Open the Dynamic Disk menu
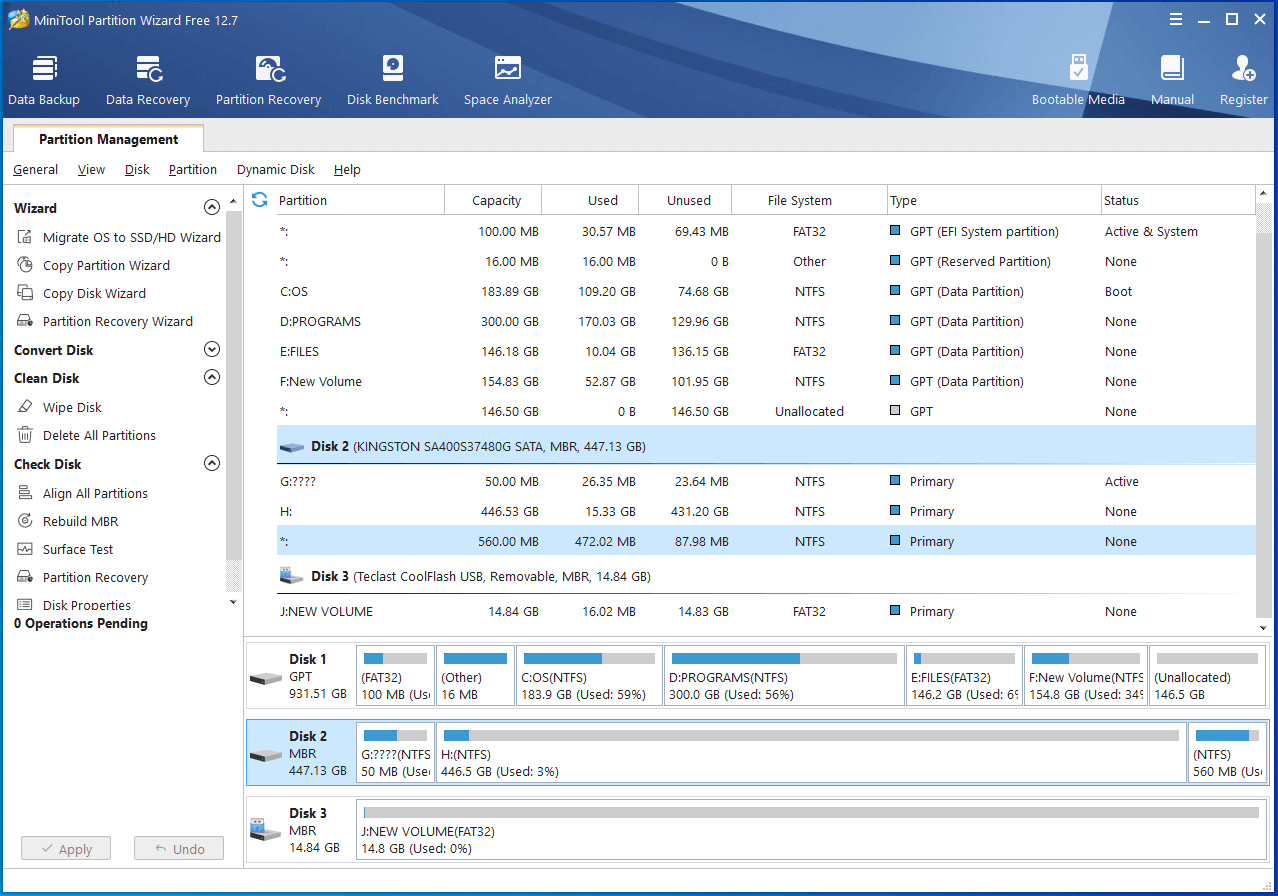The image size is (1278, 896). (276, 170)
